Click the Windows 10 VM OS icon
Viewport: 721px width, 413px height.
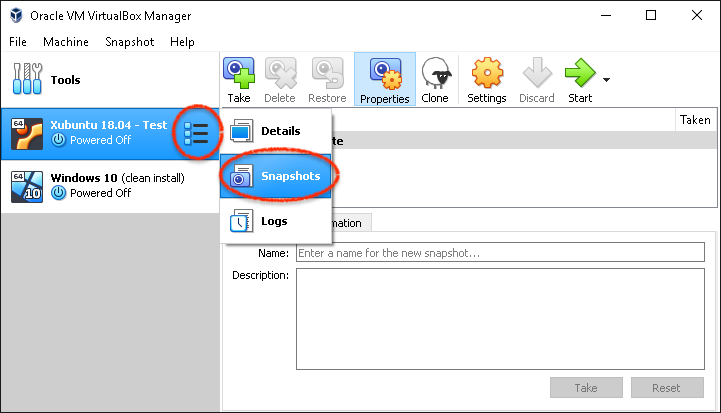pyautogui.click(x=27, y=187)
